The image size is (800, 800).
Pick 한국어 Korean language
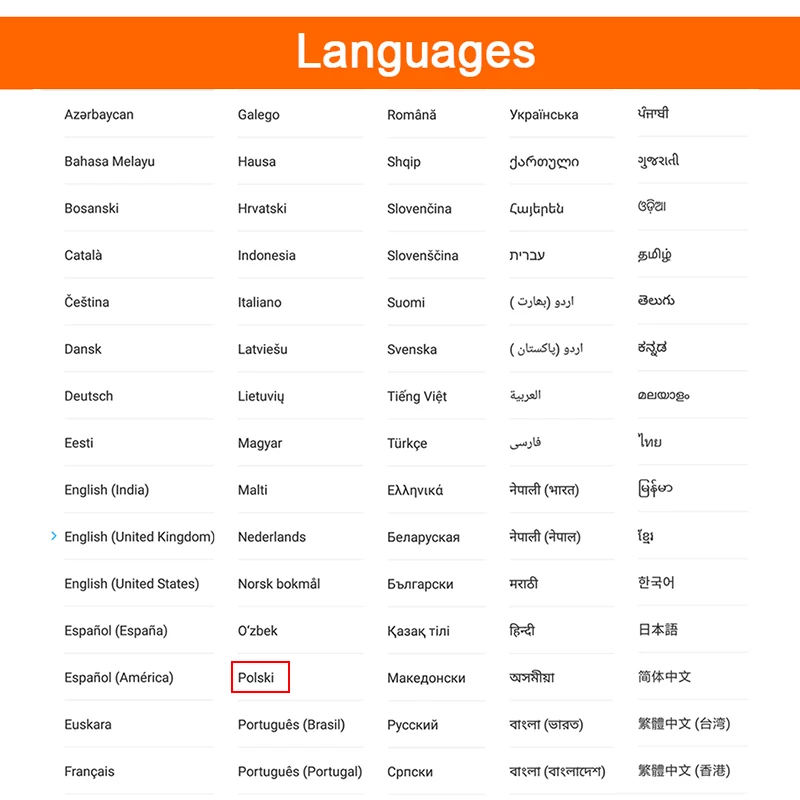pos(656,582)
